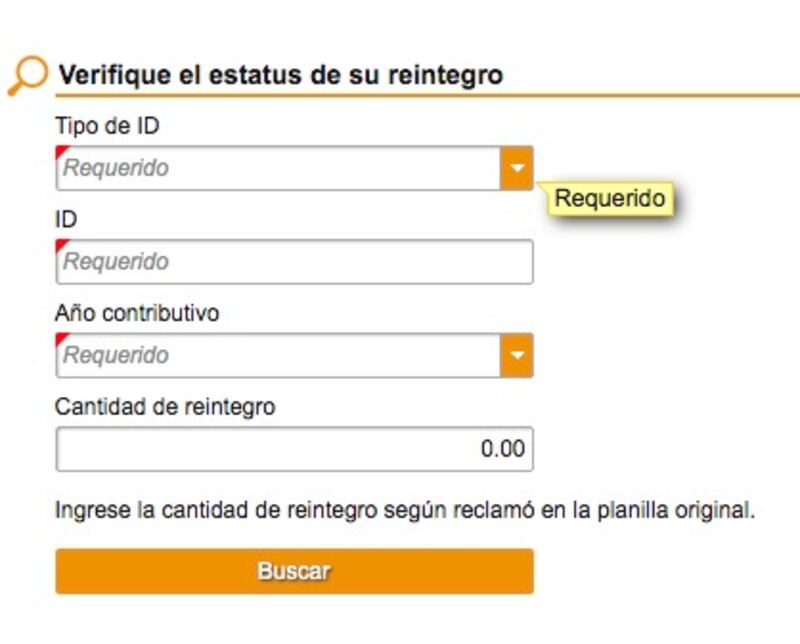The height and width of the screenshot is (644, 800).
Task: Expand the Año contributivo dropdown arrow
Action: coord(517,355)
